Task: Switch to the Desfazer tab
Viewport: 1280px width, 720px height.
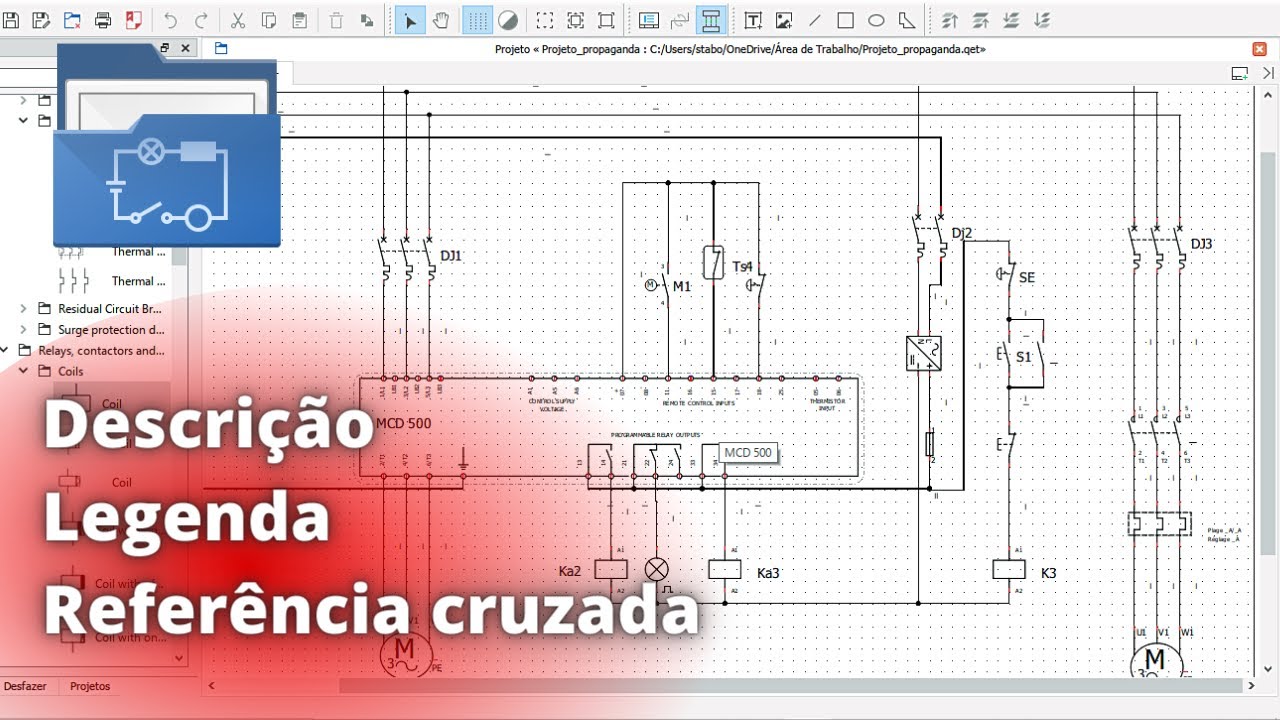Action: pyautogui.click(x=23, y=686)
